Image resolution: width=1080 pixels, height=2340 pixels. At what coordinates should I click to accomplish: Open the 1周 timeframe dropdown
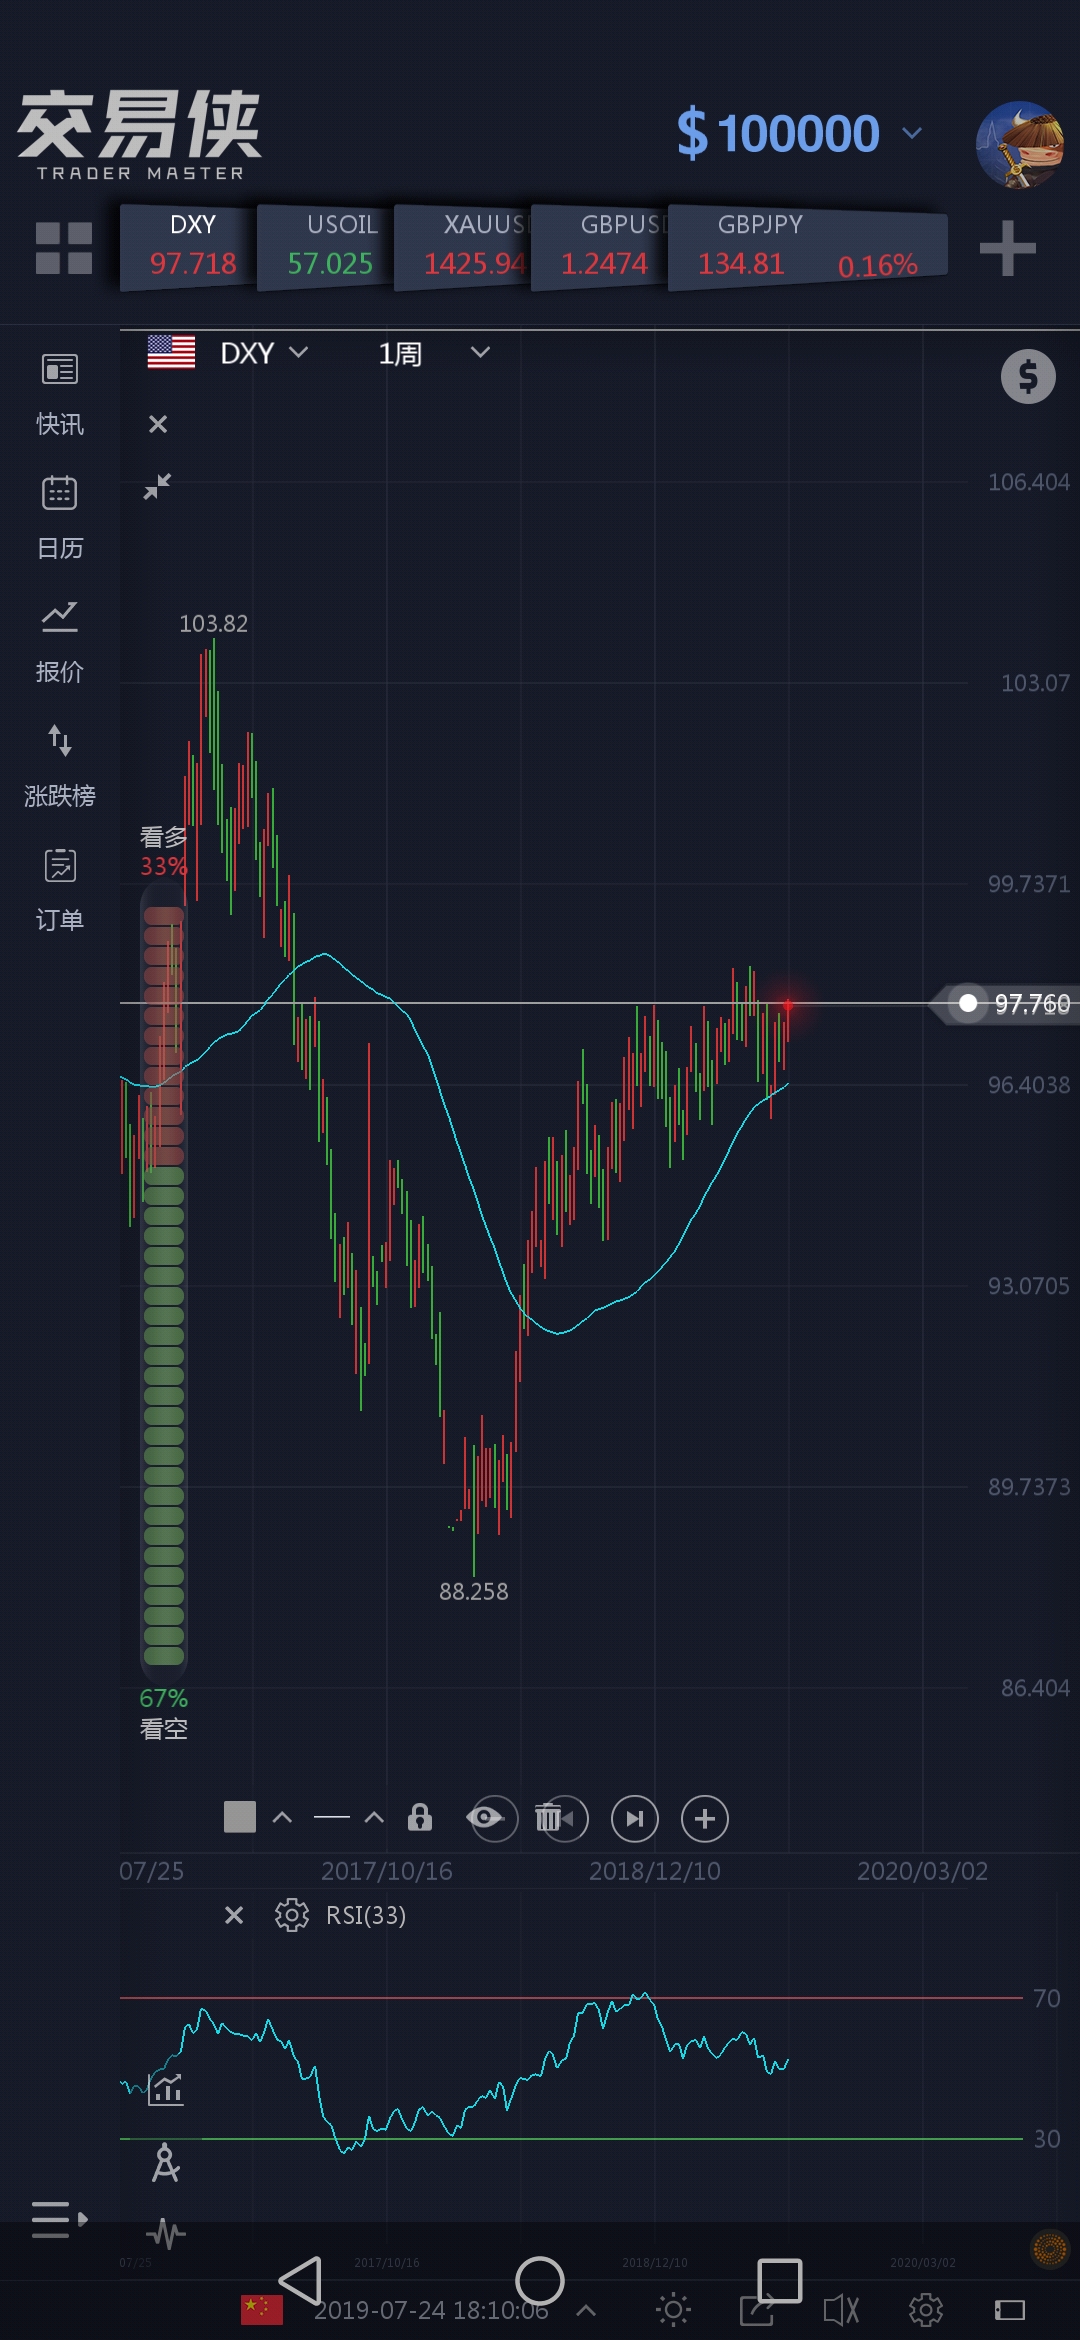(x=434, y=353)
